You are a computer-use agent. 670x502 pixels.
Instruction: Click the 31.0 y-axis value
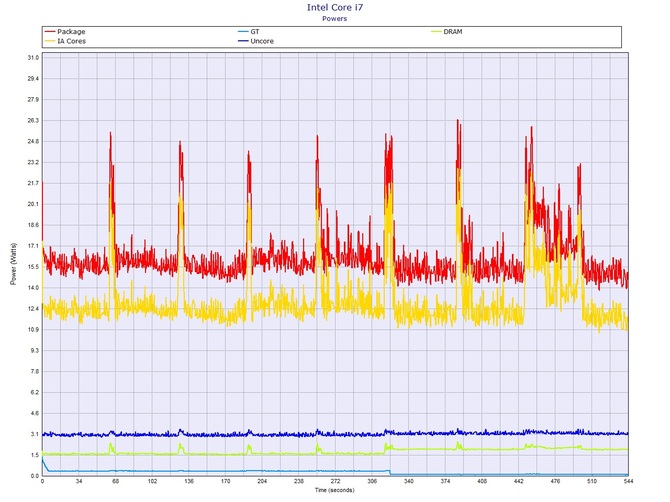pyautogui.click(x=33, y=58)
